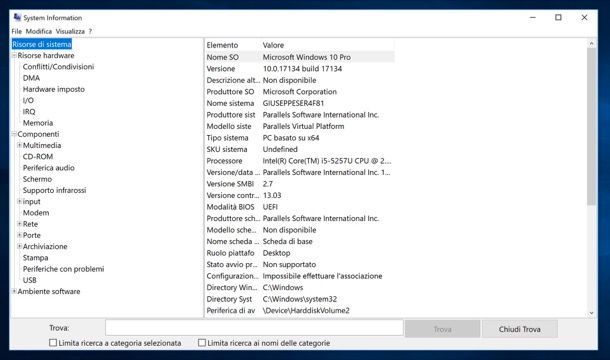Click the scroll up arrow of details pane

click(x=591, y=44)
